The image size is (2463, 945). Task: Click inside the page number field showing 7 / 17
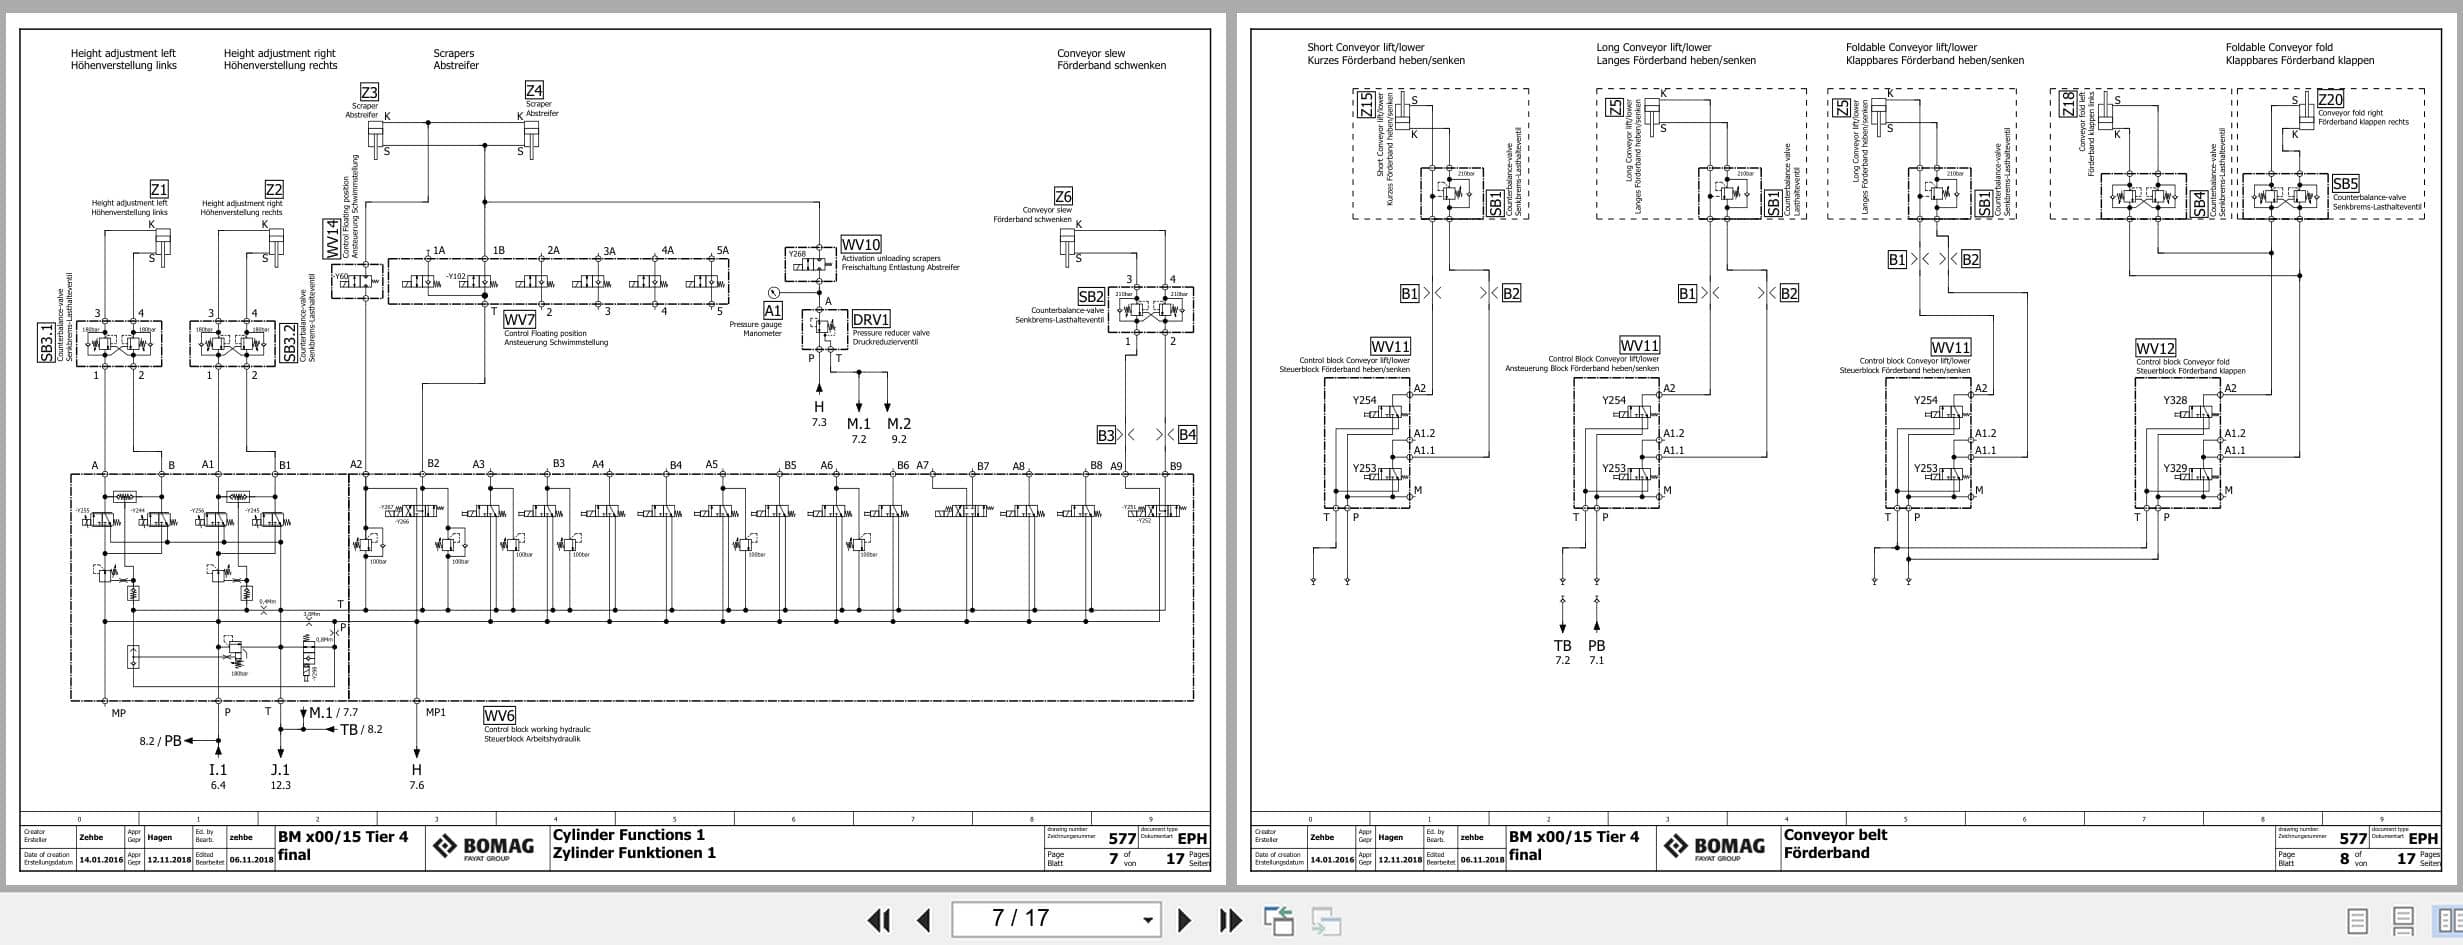click(x=1040, y=918)
